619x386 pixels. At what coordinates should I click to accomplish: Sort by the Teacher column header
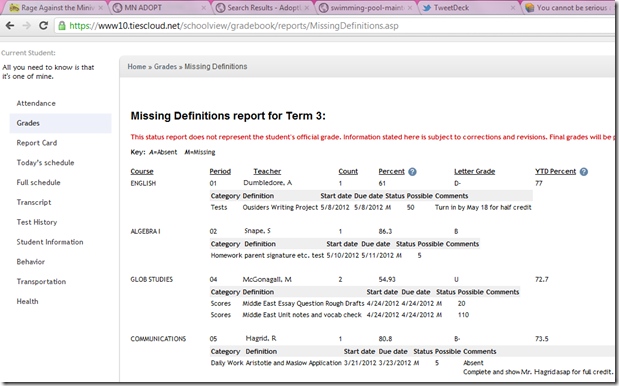(x=267, y=171)
